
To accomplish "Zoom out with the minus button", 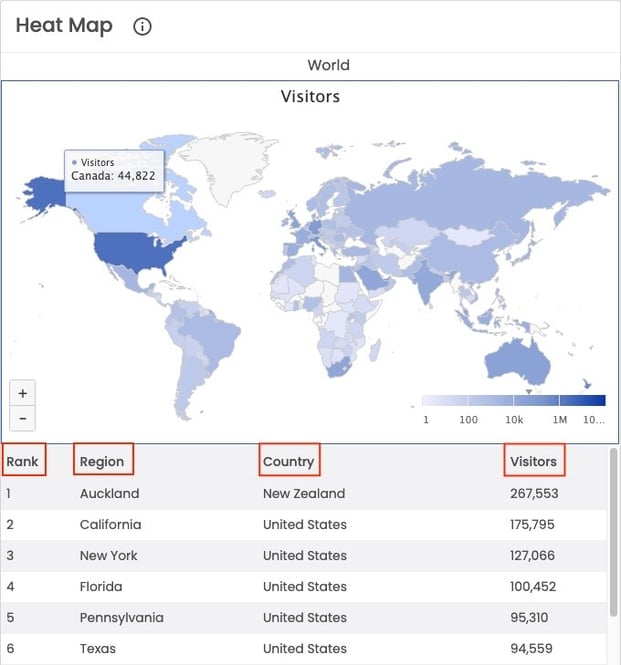I will [x=22, y=419].
